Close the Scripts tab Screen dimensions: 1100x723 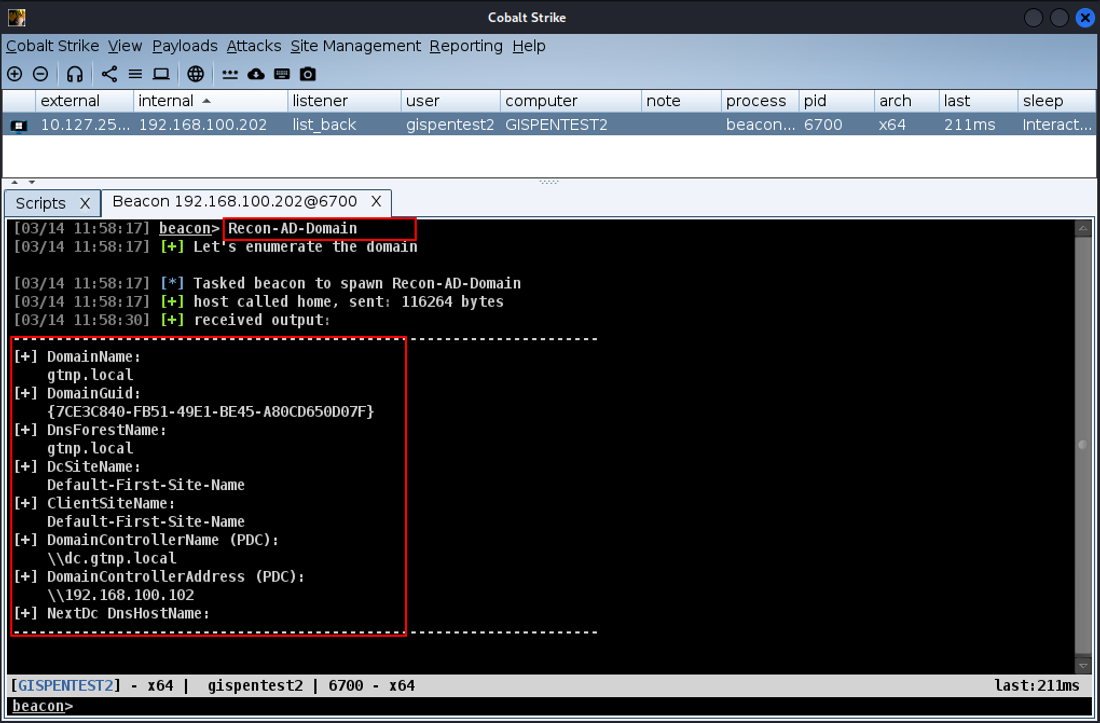85,203
